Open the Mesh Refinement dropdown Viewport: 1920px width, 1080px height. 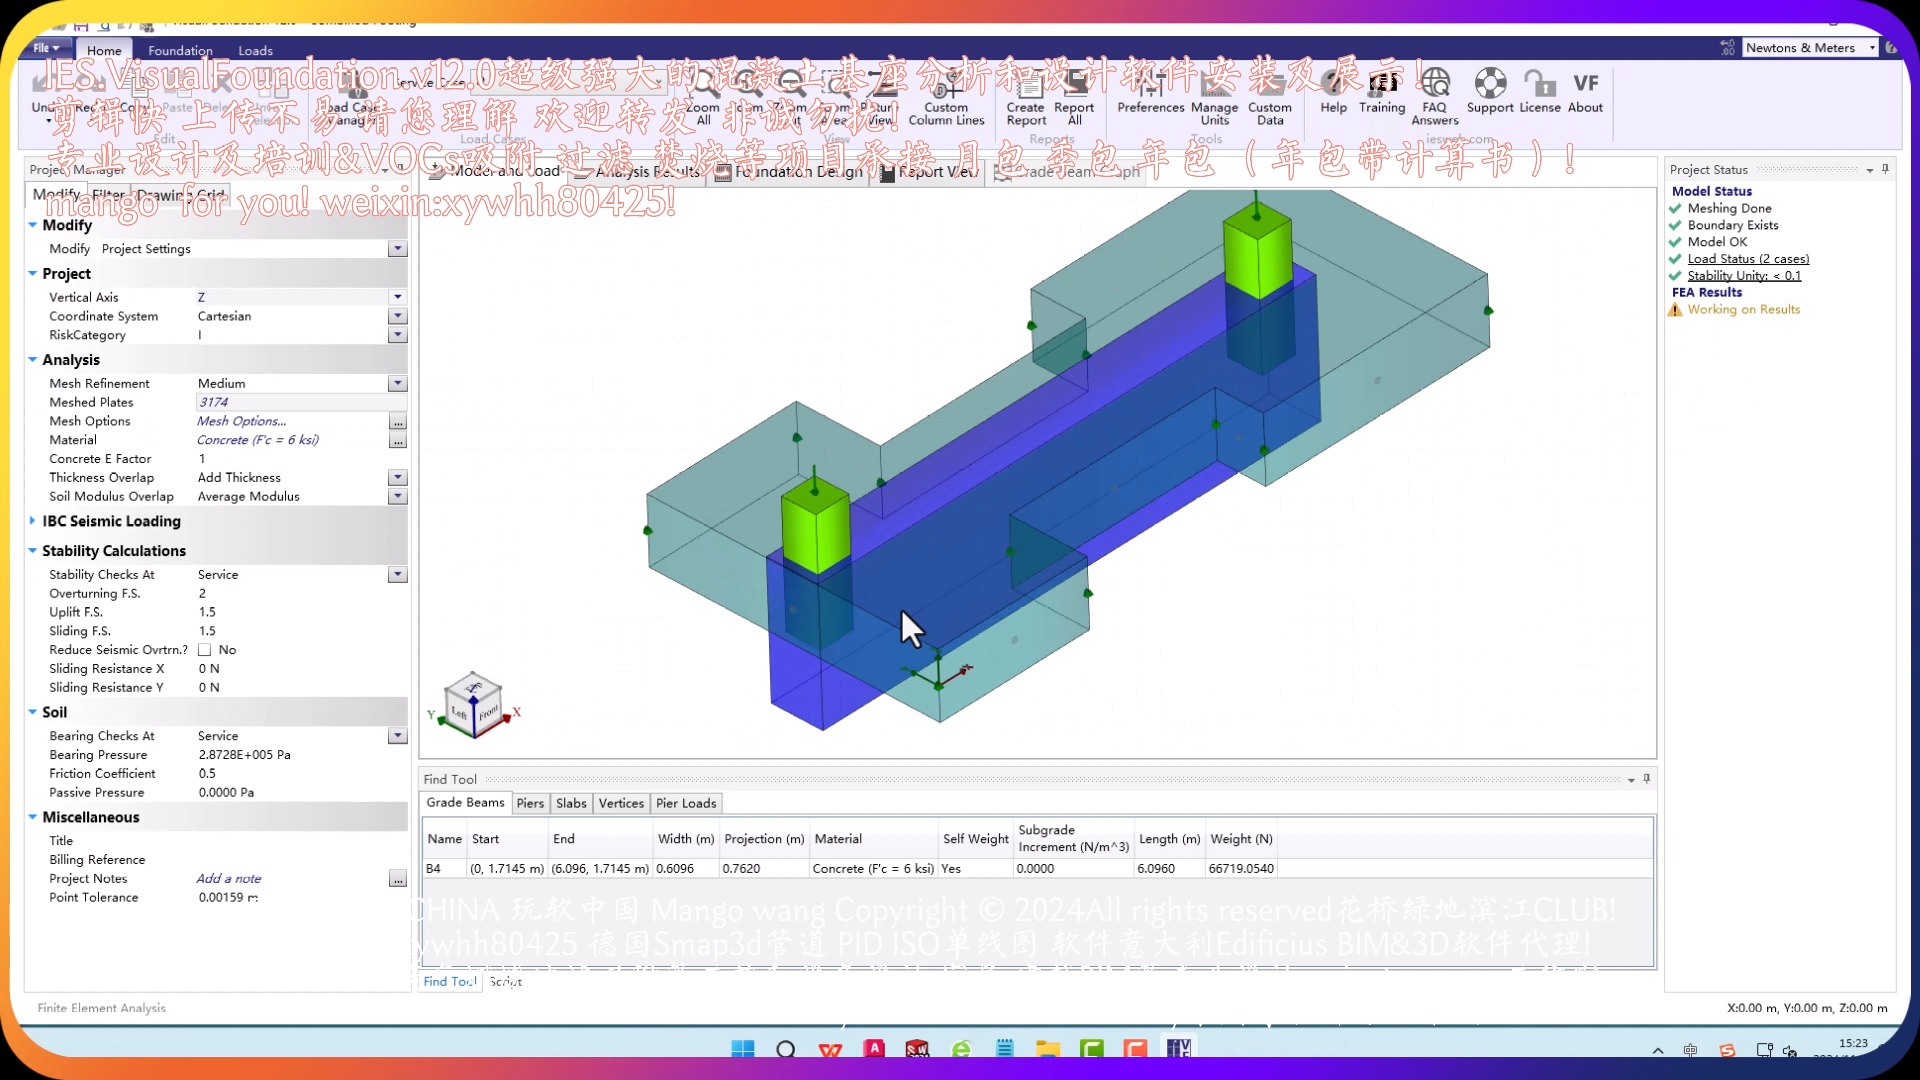click(x=397, y=382)
